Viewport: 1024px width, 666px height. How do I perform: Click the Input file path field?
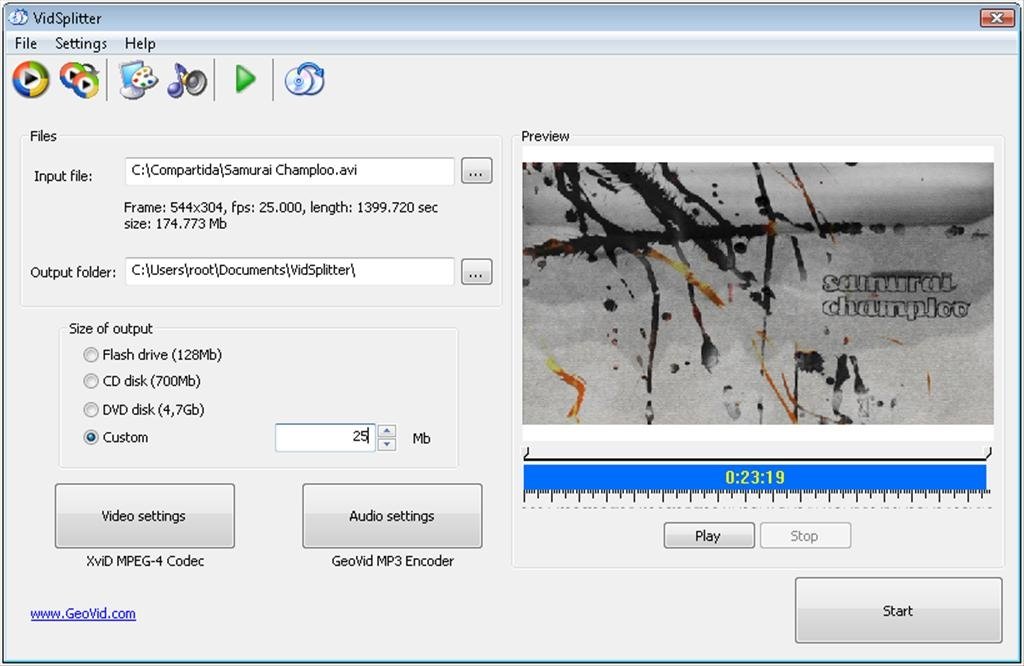[x=289, y=170]
